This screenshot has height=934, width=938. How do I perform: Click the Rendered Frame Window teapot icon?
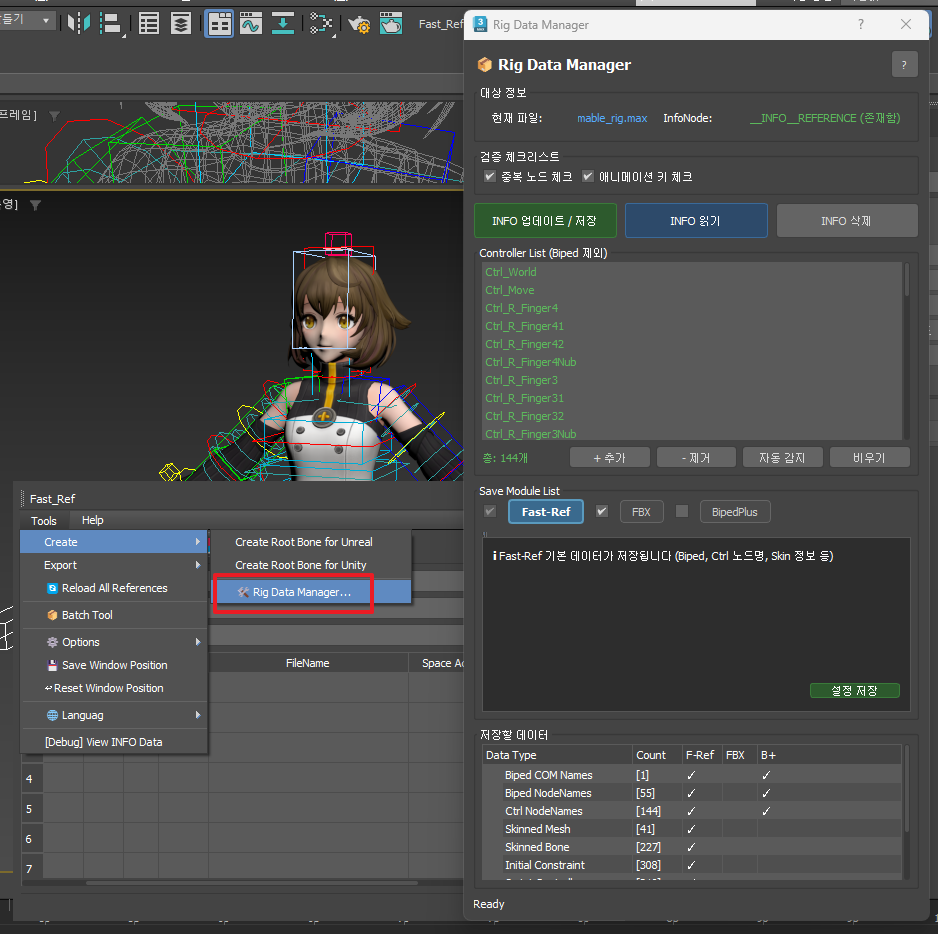(390, 23)
